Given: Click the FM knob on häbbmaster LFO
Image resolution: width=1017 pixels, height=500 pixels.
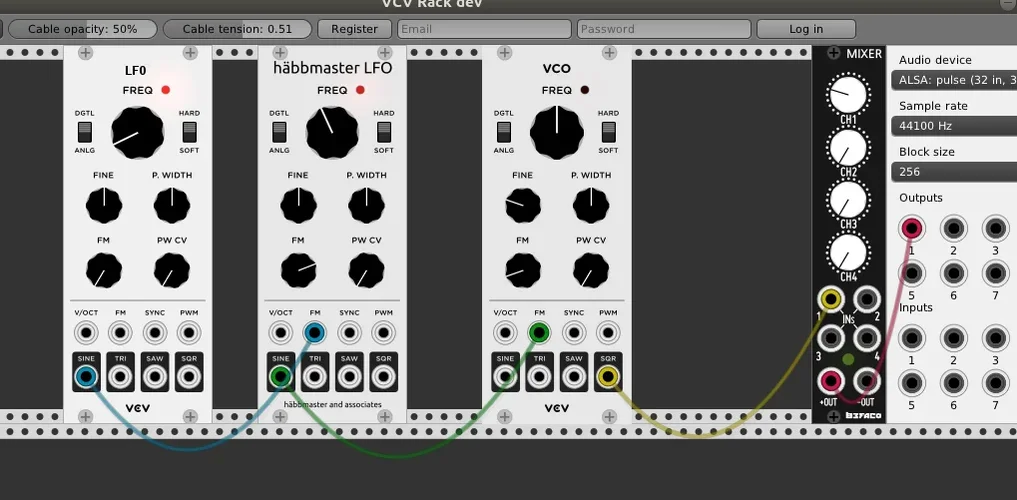Looking at the screenshot, I should 298,270.
